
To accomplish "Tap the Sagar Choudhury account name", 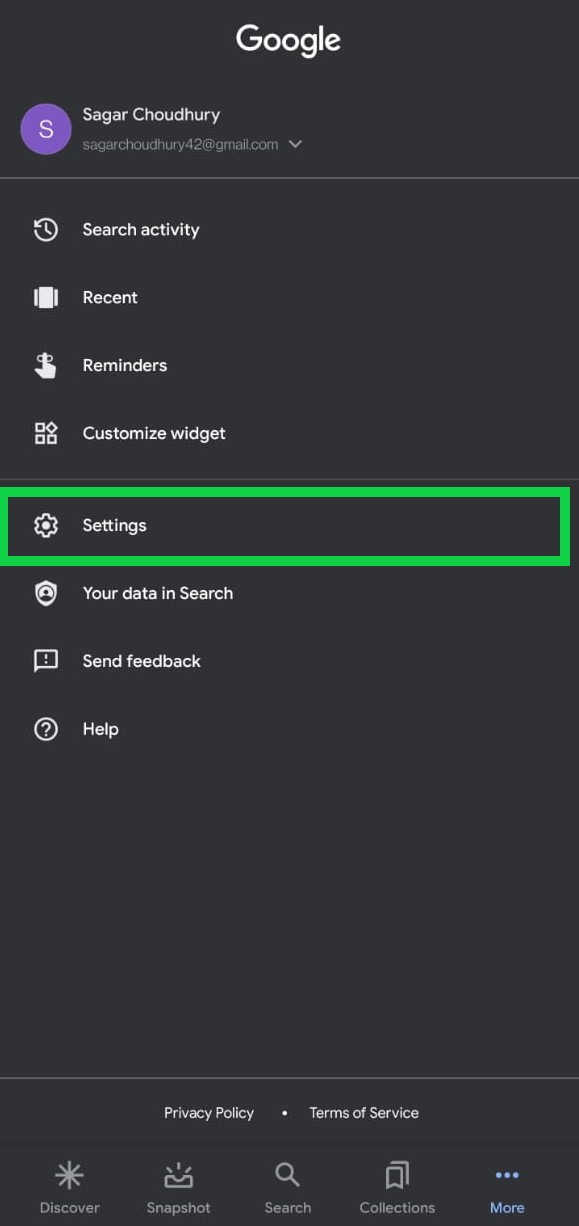I will [151, 115].
